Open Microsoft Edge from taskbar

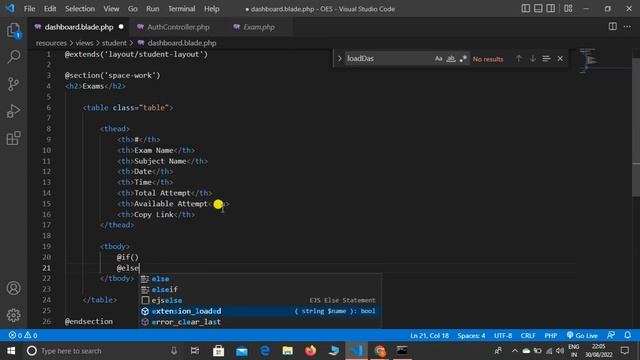pos(265,351)
